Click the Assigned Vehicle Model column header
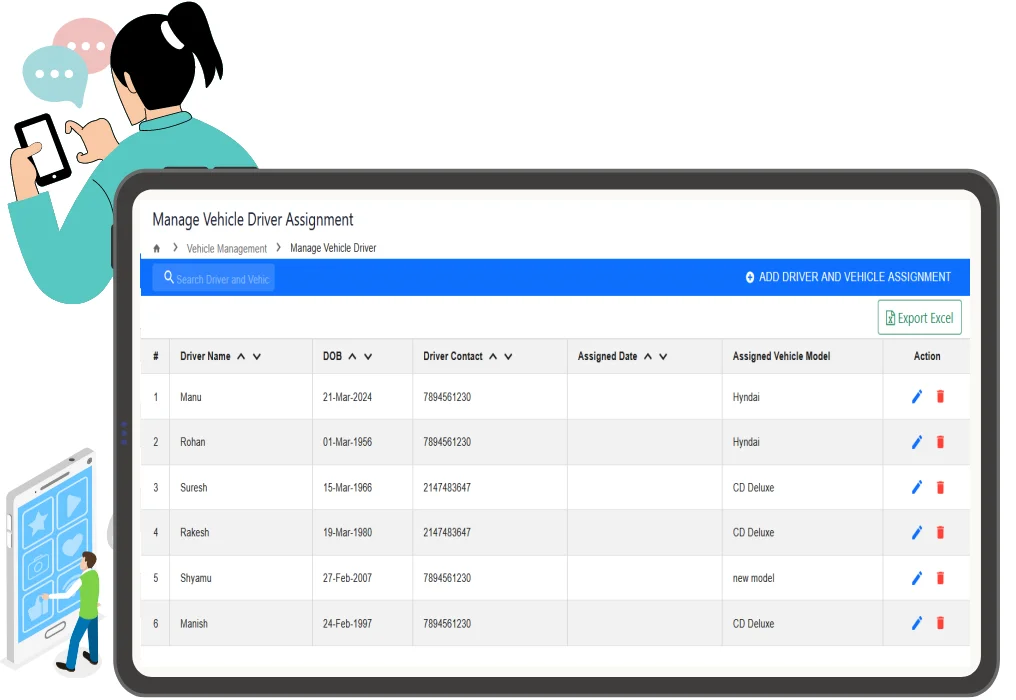 tap(781, 356)
